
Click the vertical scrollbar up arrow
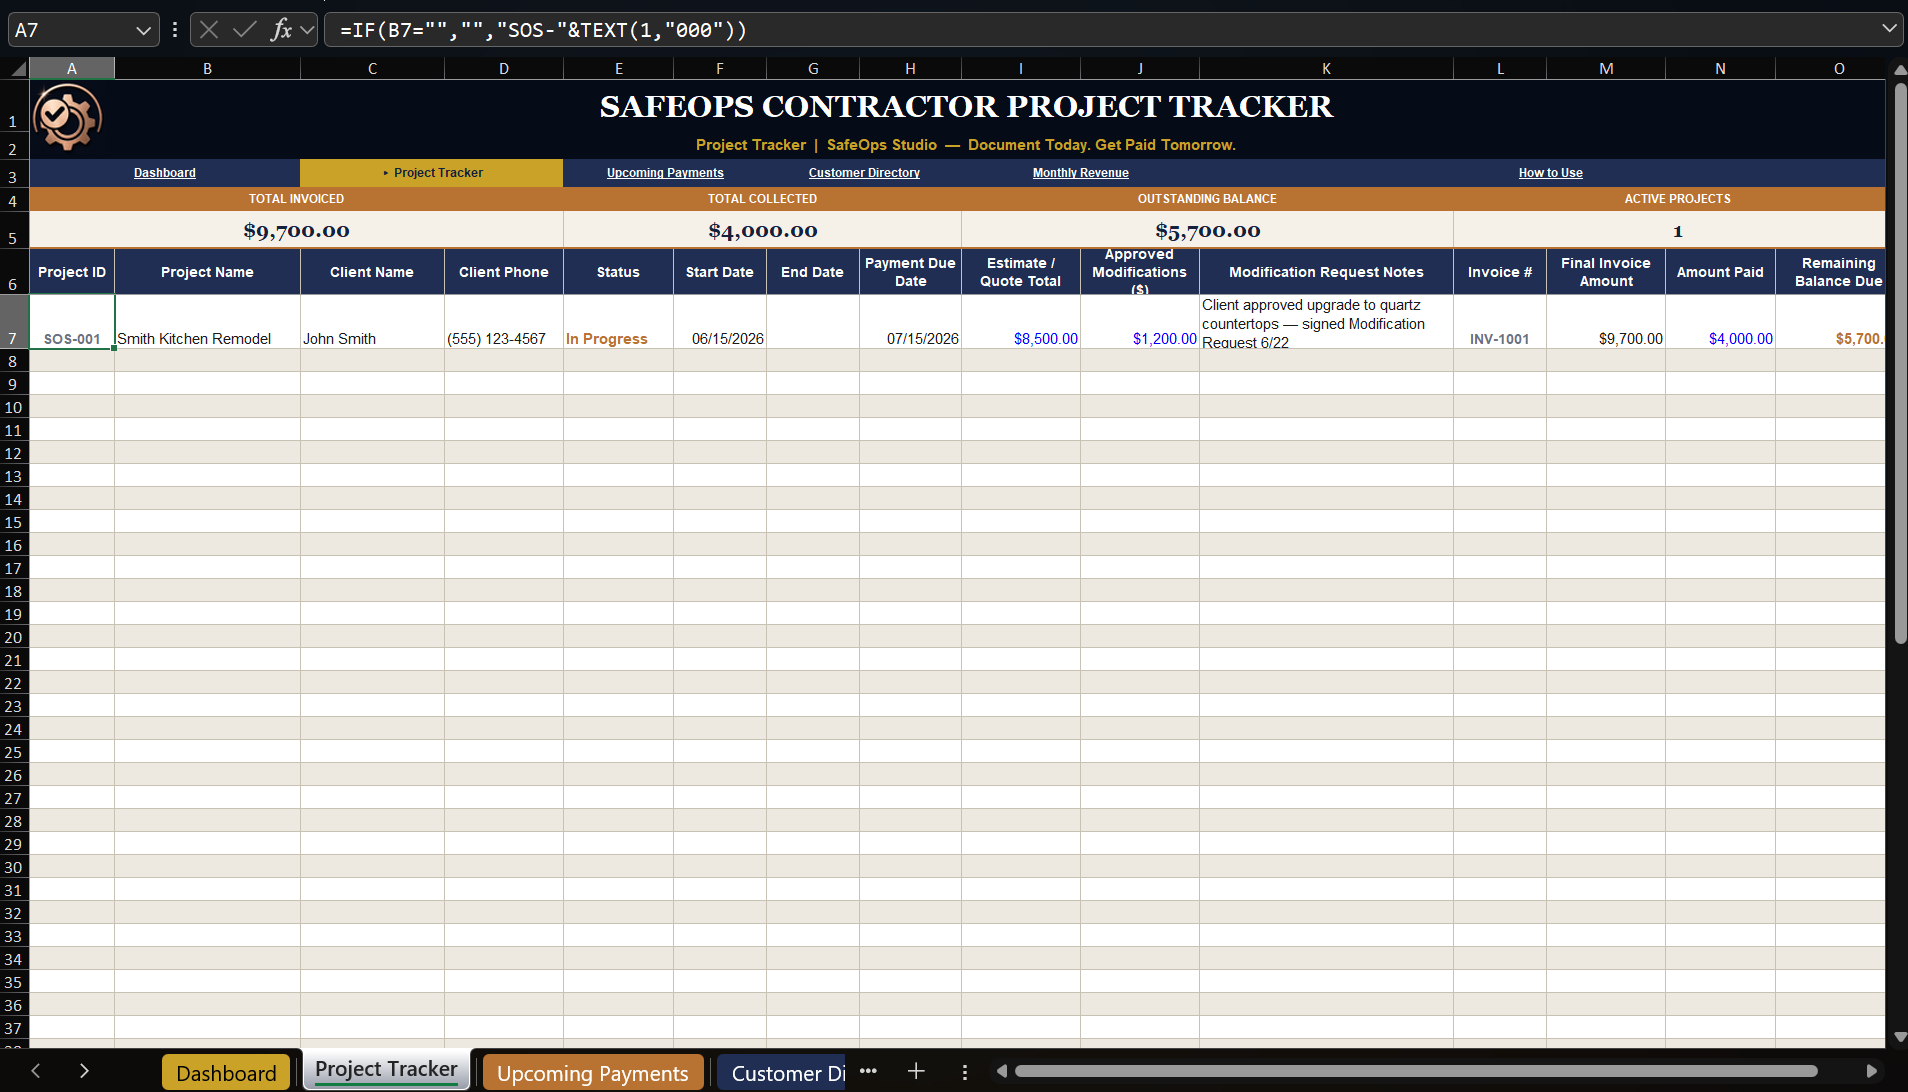coord(1900,70)
